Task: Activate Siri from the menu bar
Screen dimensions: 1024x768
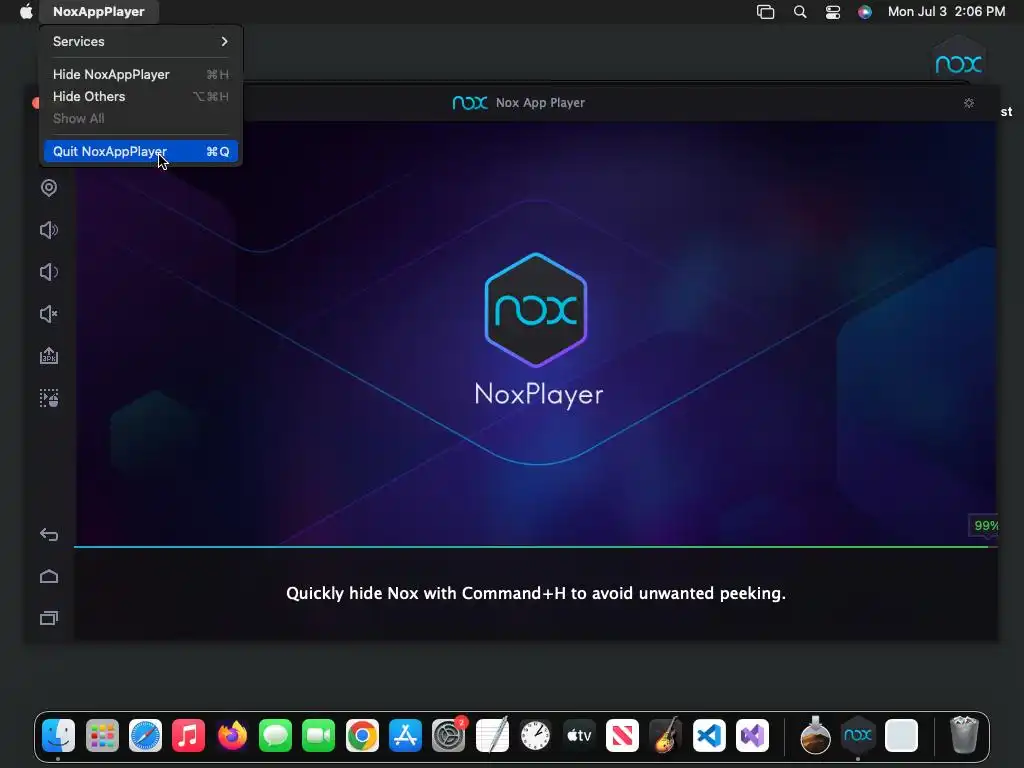Action: (865, 12)
